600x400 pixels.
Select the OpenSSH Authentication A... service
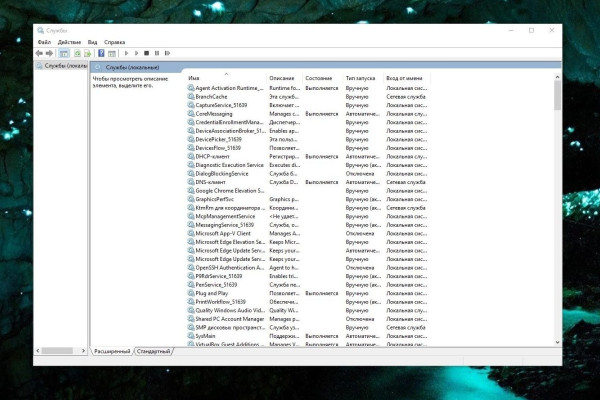(x=307, y=268)
